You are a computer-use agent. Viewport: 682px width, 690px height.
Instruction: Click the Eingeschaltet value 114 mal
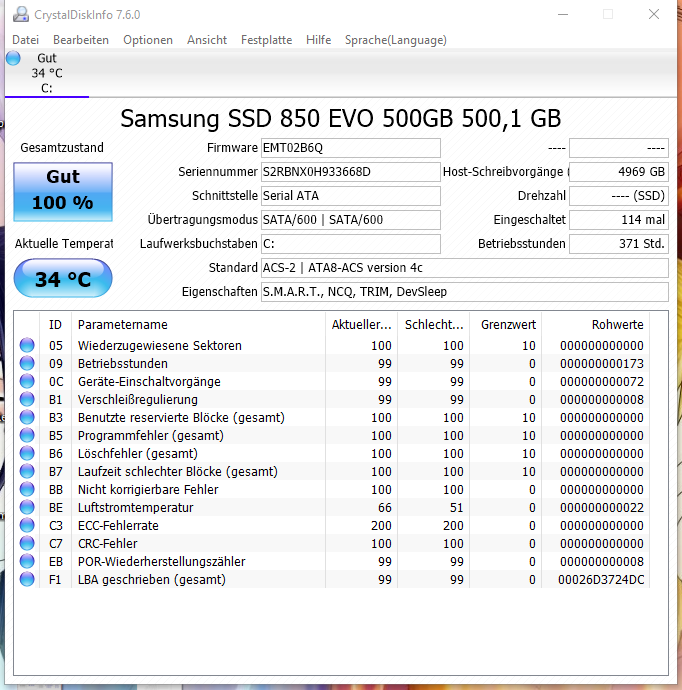tap(619, 220)
